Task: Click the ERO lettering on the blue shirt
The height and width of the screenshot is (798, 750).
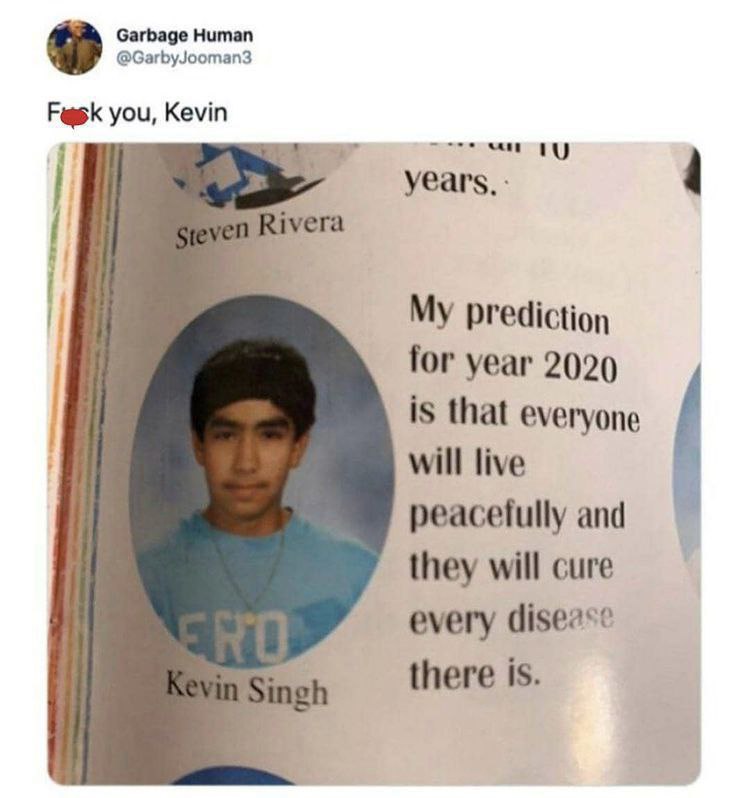Action: coord(233,638)
